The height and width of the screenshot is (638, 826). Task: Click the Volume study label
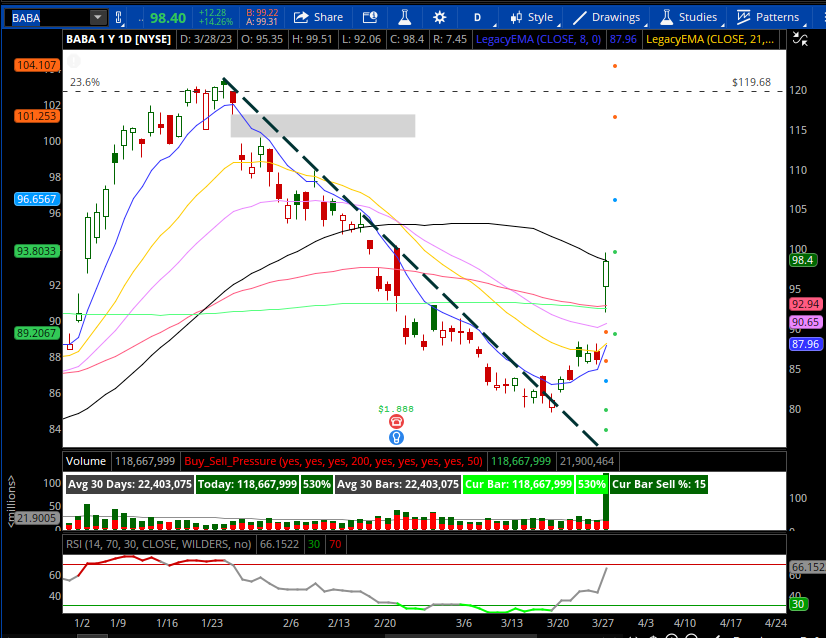click(86, 462)
